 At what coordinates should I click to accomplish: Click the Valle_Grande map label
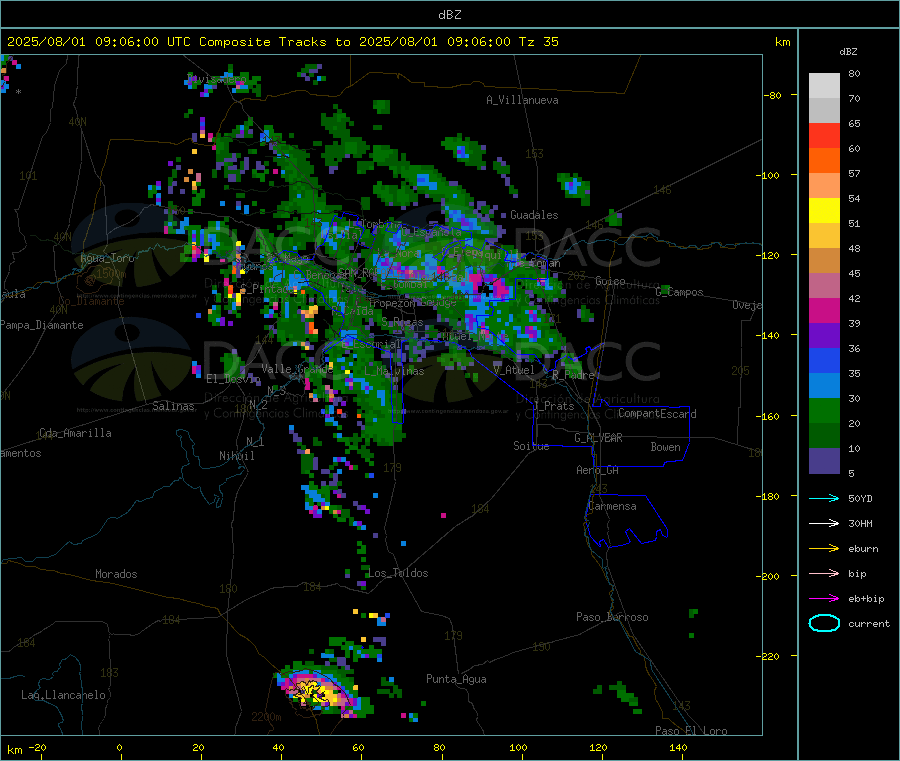pyautogui.click(x=297, y=369)
